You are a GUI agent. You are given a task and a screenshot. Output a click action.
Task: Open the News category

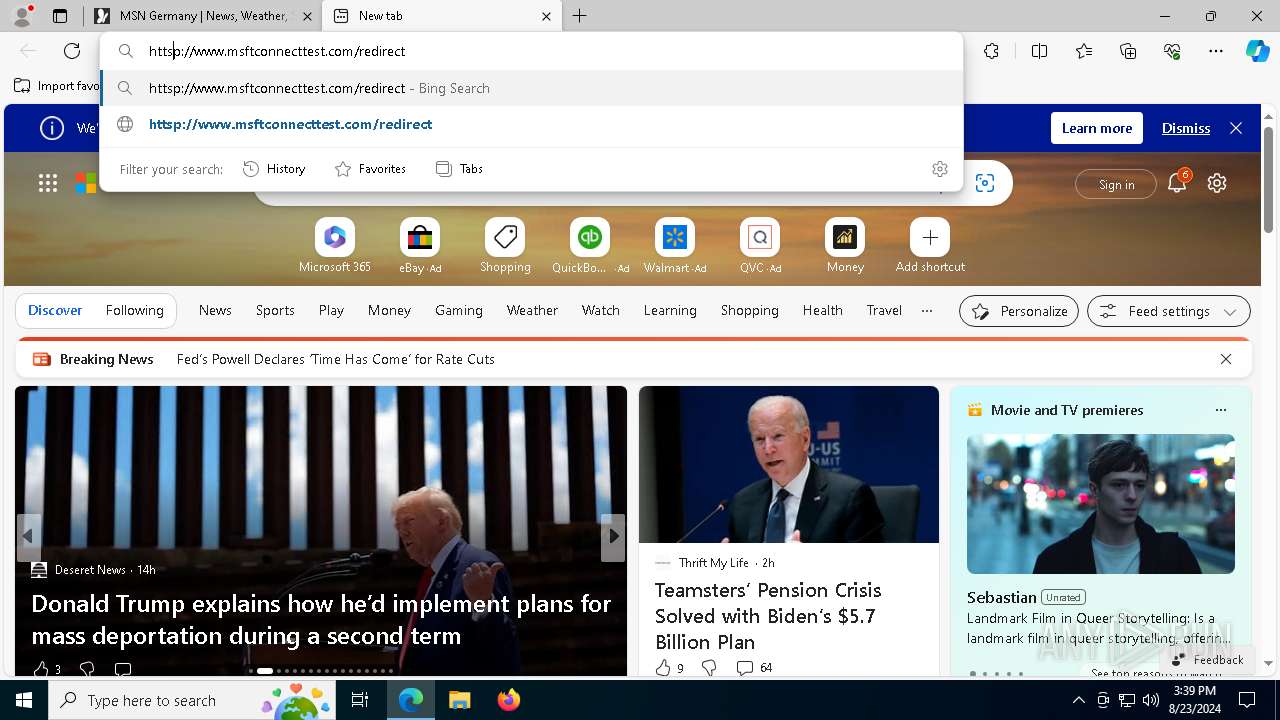(x=215, y=311)
